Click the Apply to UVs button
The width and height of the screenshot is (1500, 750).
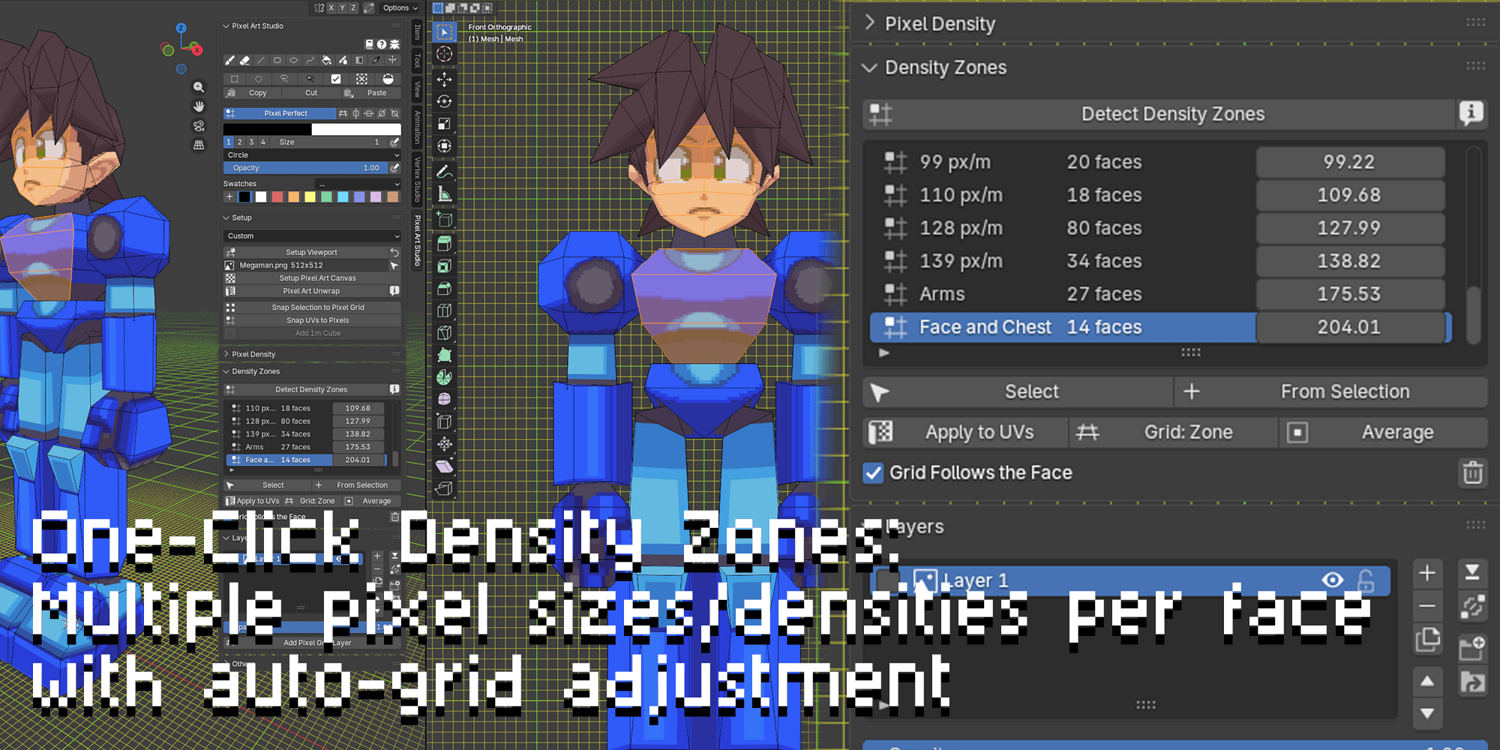965,432
